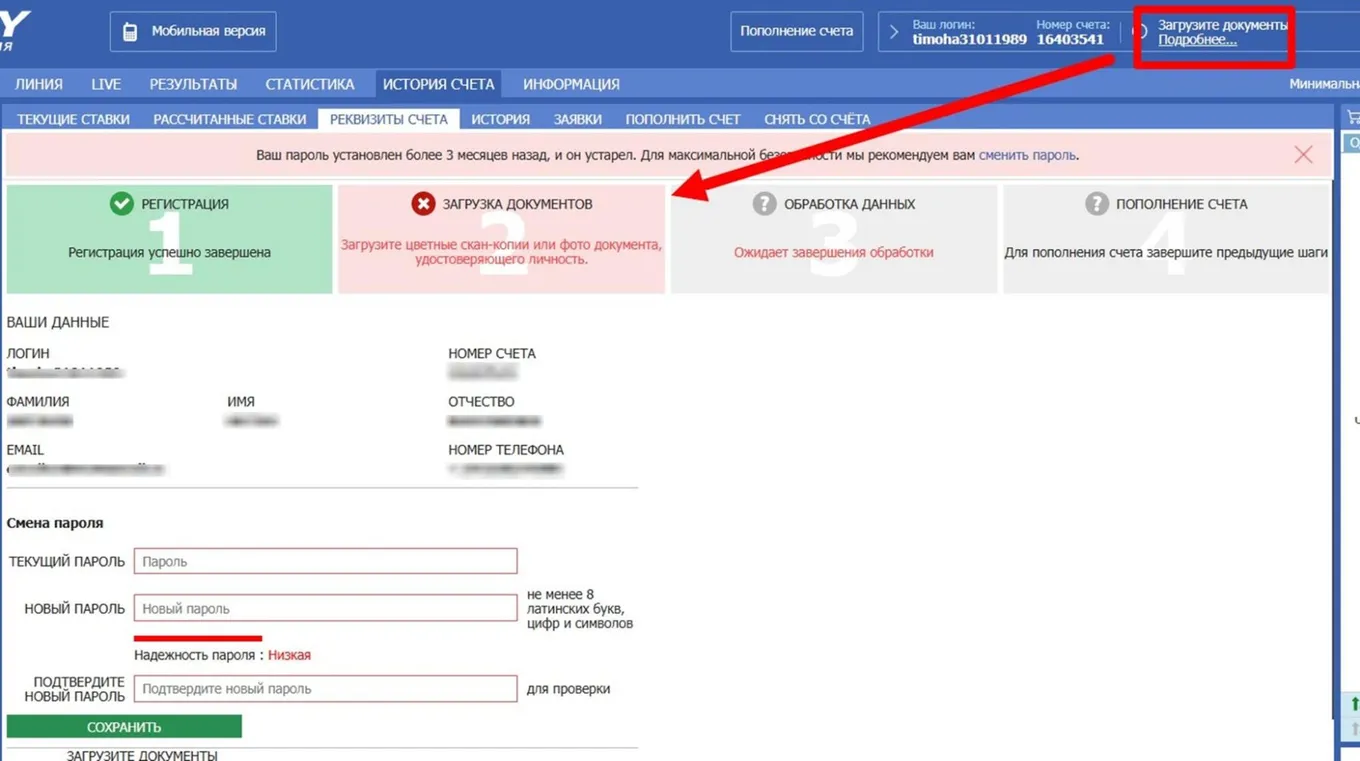Select the Реквизиты счета tab

click(389, 119)
